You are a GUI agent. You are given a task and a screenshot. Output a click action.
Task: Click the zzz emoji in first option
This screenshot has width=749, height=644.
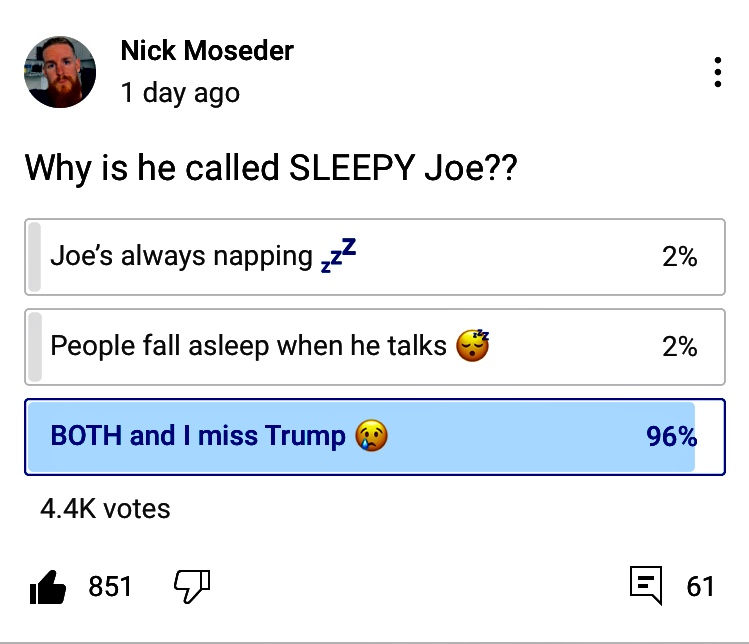point(338,256)
